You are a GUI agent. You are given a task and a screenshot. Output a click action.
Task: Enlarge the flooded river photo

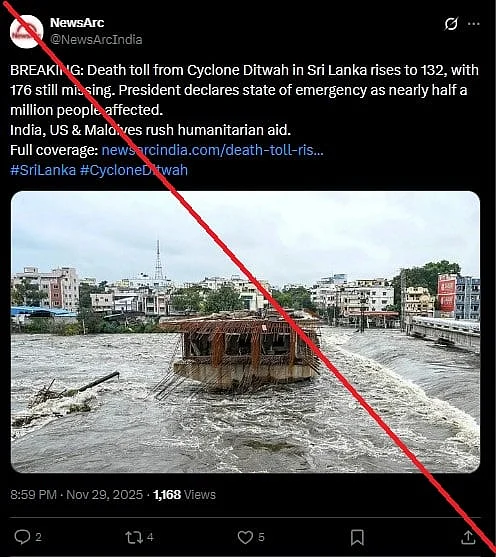pyautogui.click(x=246, y=332)
